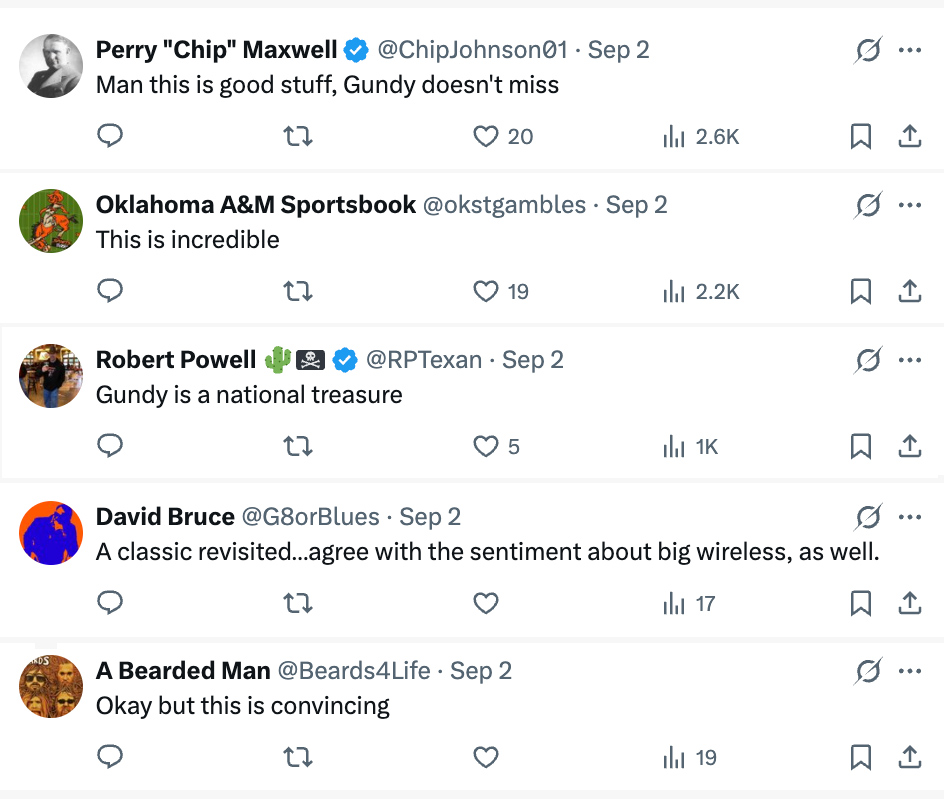The image size is (944, 799).
Task: Click the Sep 2 timestamp on David Bruce's tweet
Action: [x=430, y=516]
